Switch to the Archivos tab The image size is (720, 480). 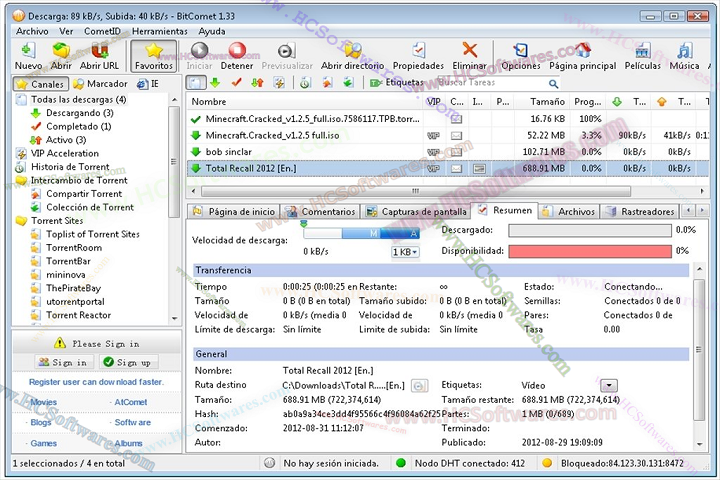coord(569,212)
